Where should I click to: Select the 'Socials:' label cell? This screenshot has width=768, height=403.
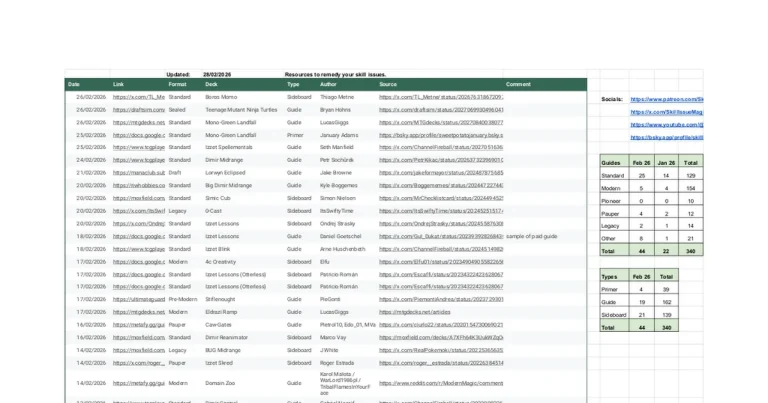point(612,99)
